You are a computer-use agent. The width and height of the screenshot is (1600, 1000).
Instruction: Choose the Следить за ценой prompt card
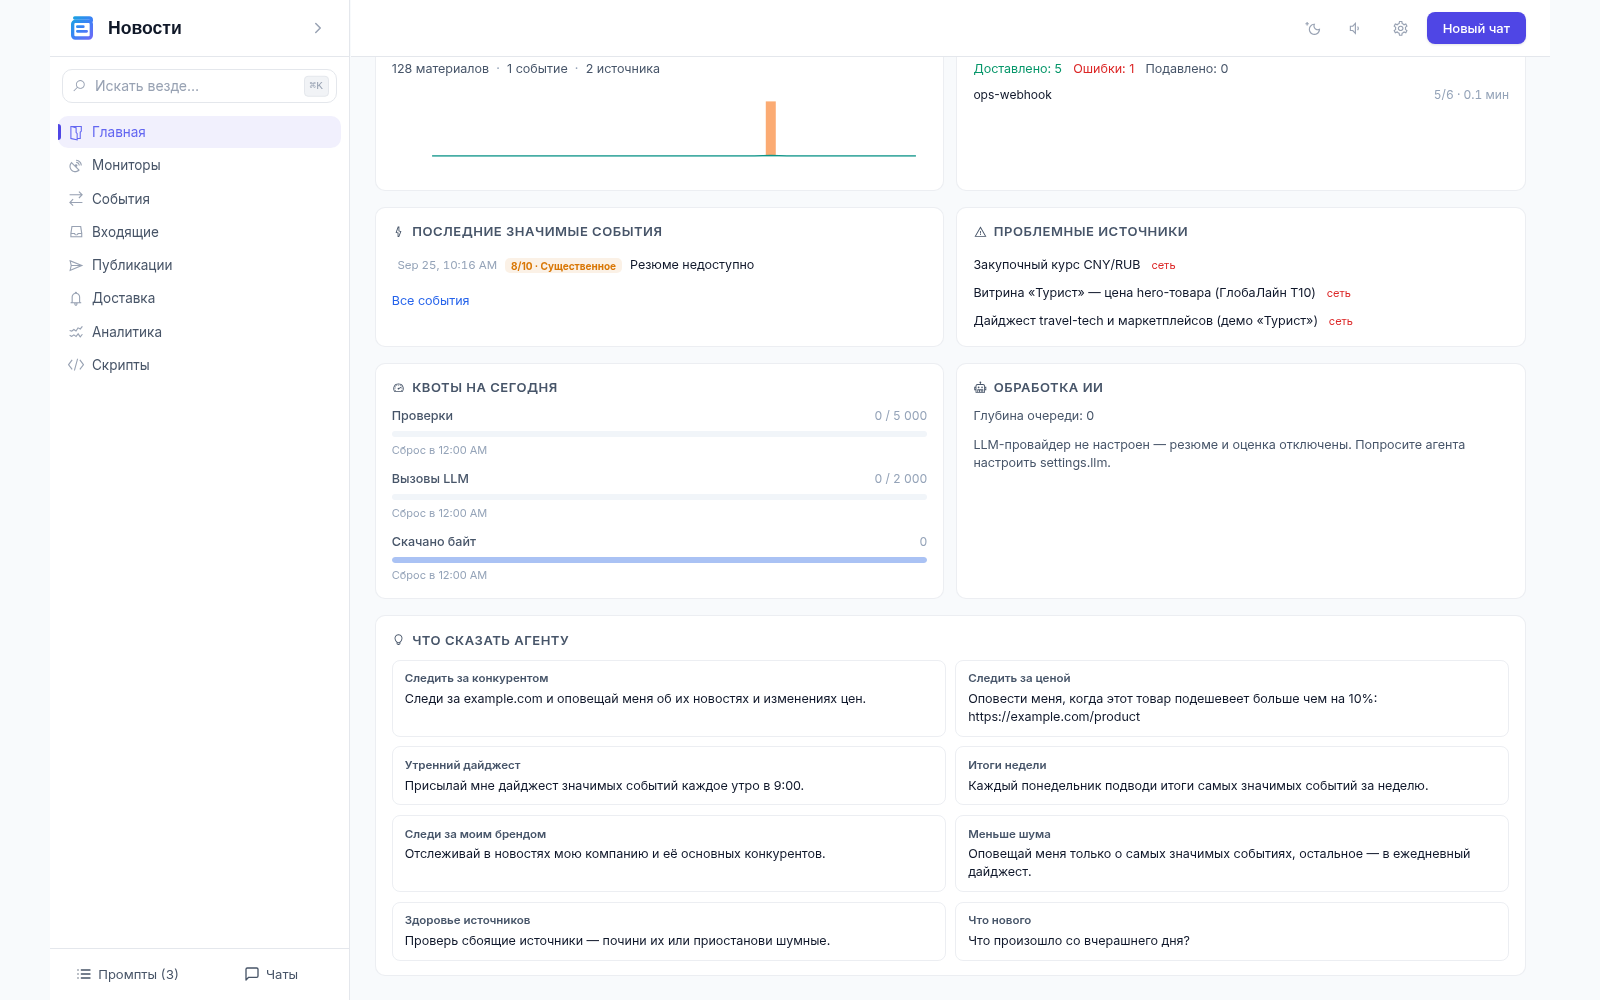1232,698
